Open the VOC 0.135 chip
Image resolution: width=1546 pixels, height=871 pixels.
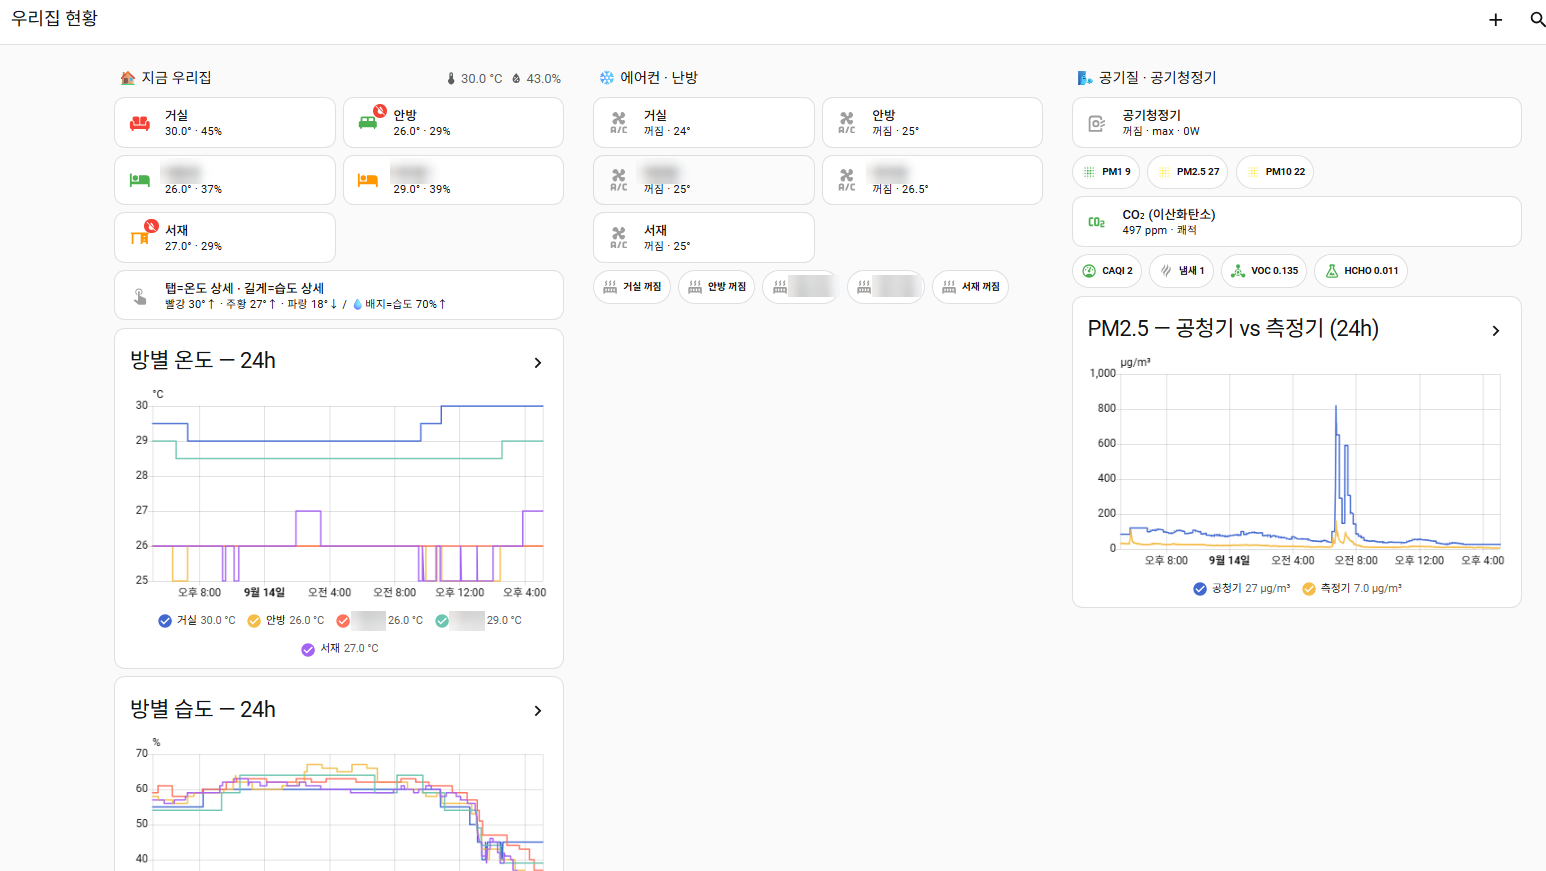[1264, 271]
